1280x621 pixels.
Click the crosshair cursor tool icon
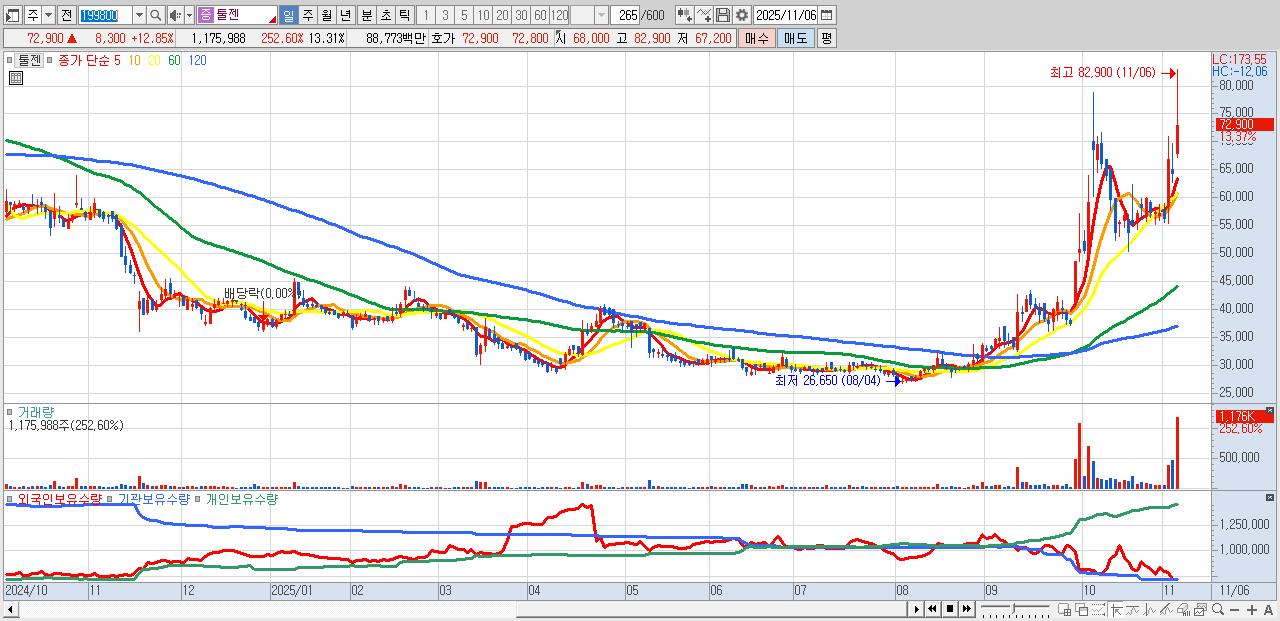pyautogui.click(x=1116, y=609)
